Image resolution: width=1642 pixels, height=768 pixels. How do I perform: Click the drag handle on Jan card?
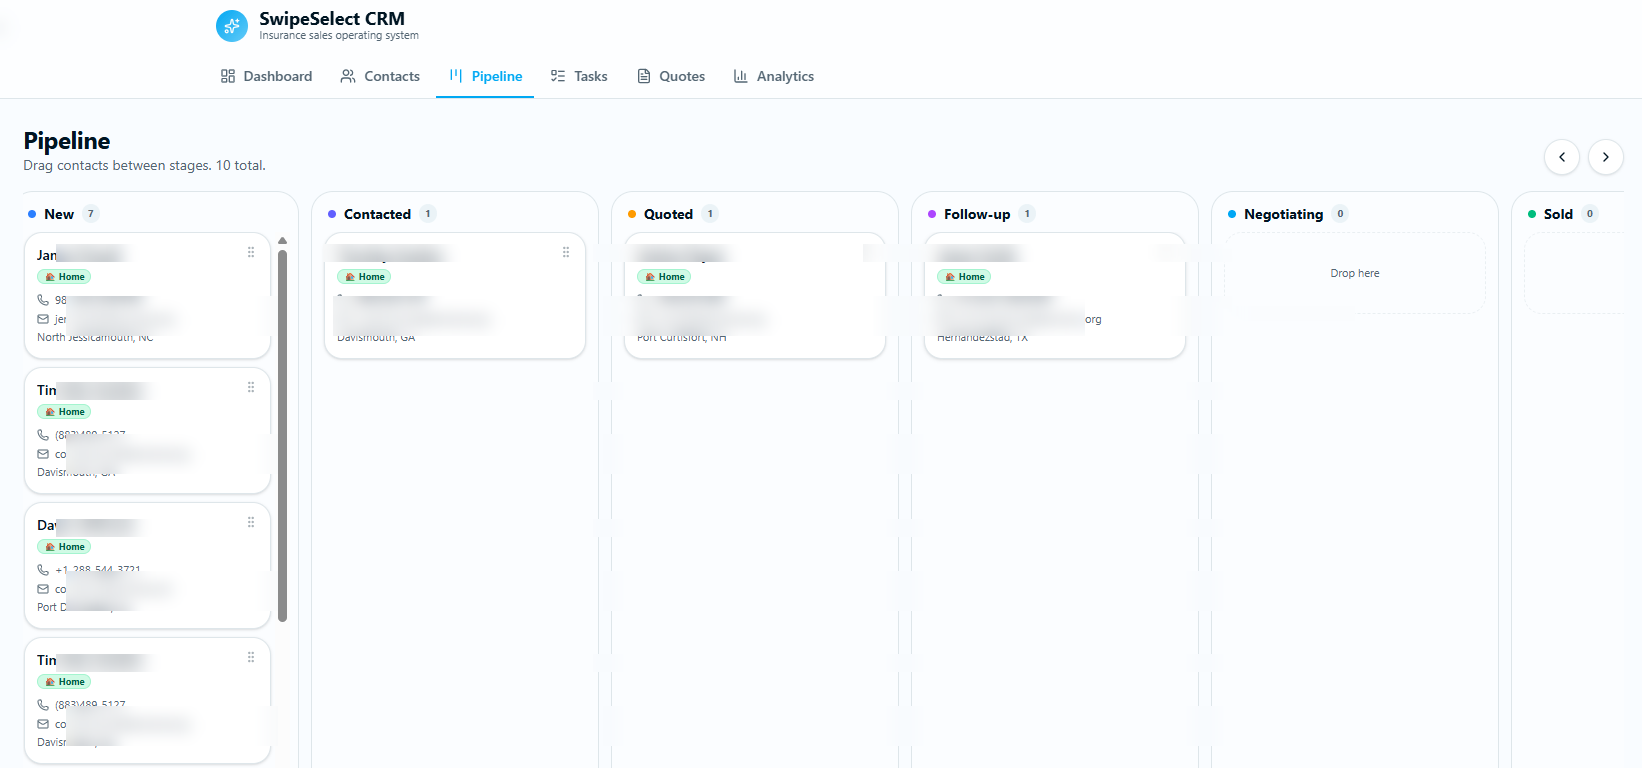click(251, 252)
